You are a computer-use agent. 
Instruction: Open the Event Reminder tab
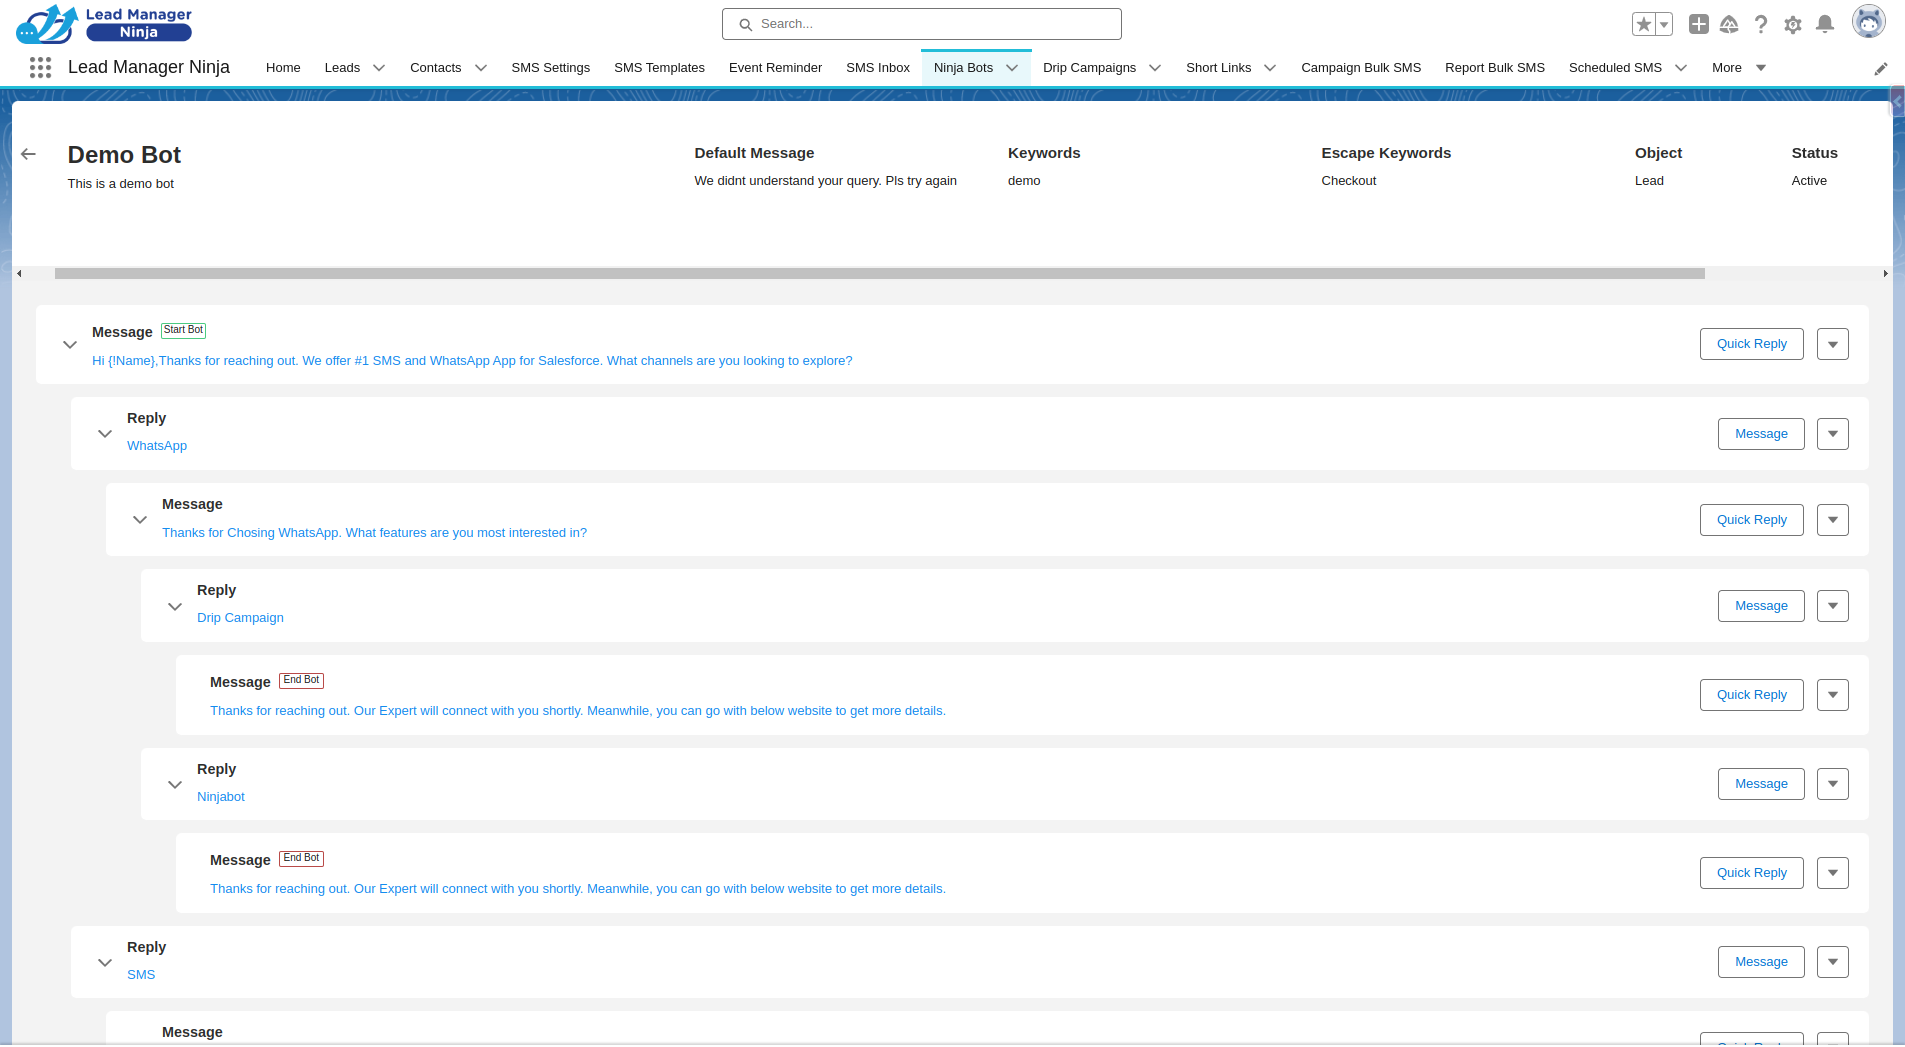pos(775,68)
